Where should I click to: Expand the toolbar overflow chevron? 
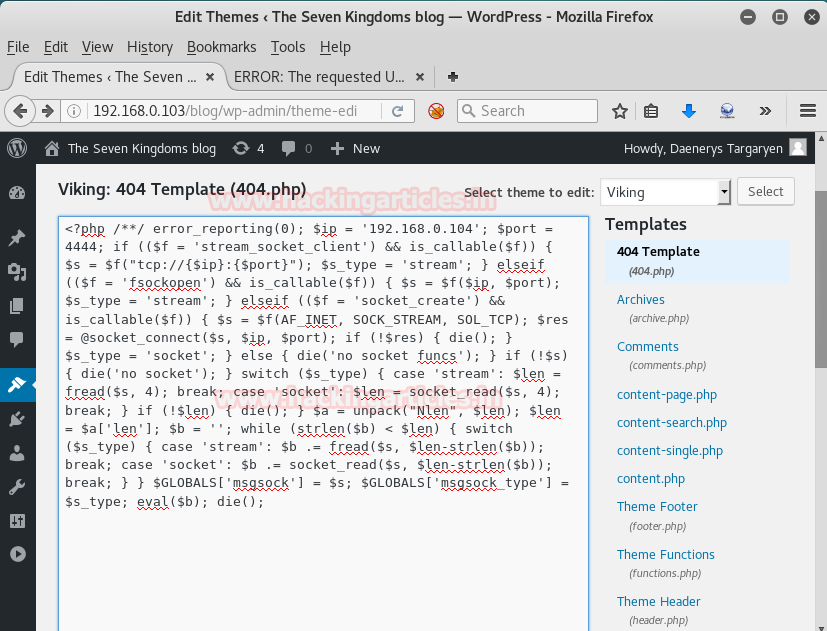(x=765, y=111)
